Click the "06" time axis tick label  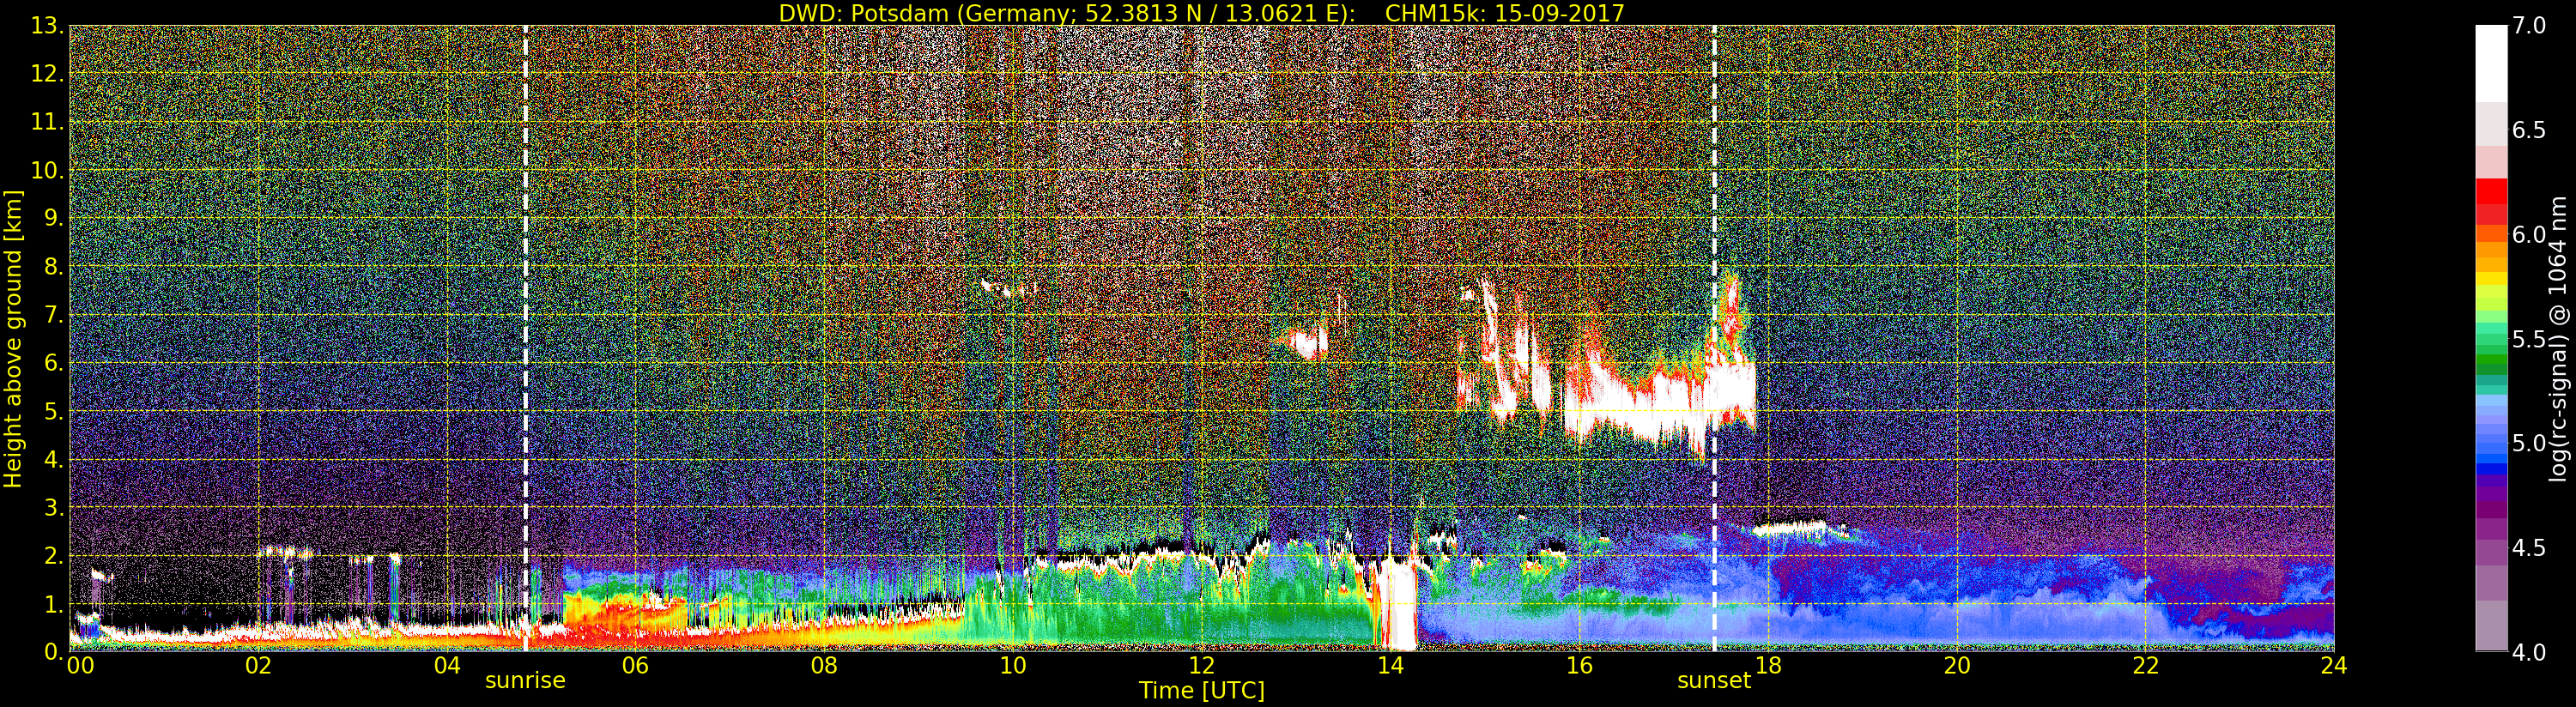(635, 666)
